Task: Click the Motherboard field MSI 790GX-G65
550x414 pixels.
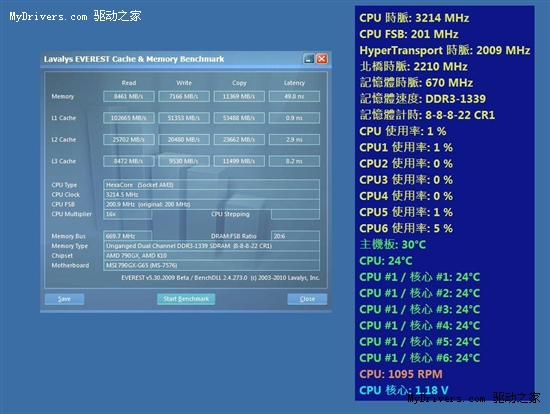Action: pos(212,266)
